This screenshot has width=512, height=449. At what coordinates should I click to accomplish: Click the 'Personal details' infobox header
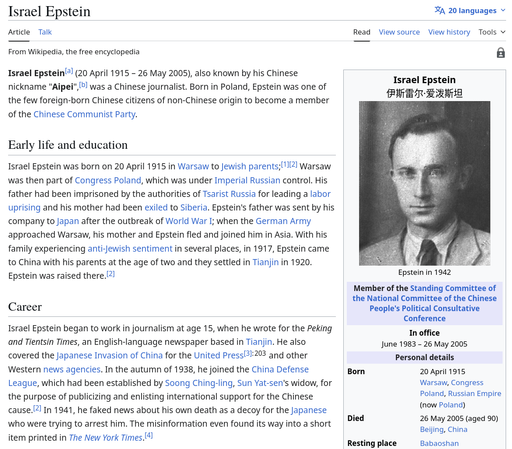pyautogui.click(x=424, y=357)
